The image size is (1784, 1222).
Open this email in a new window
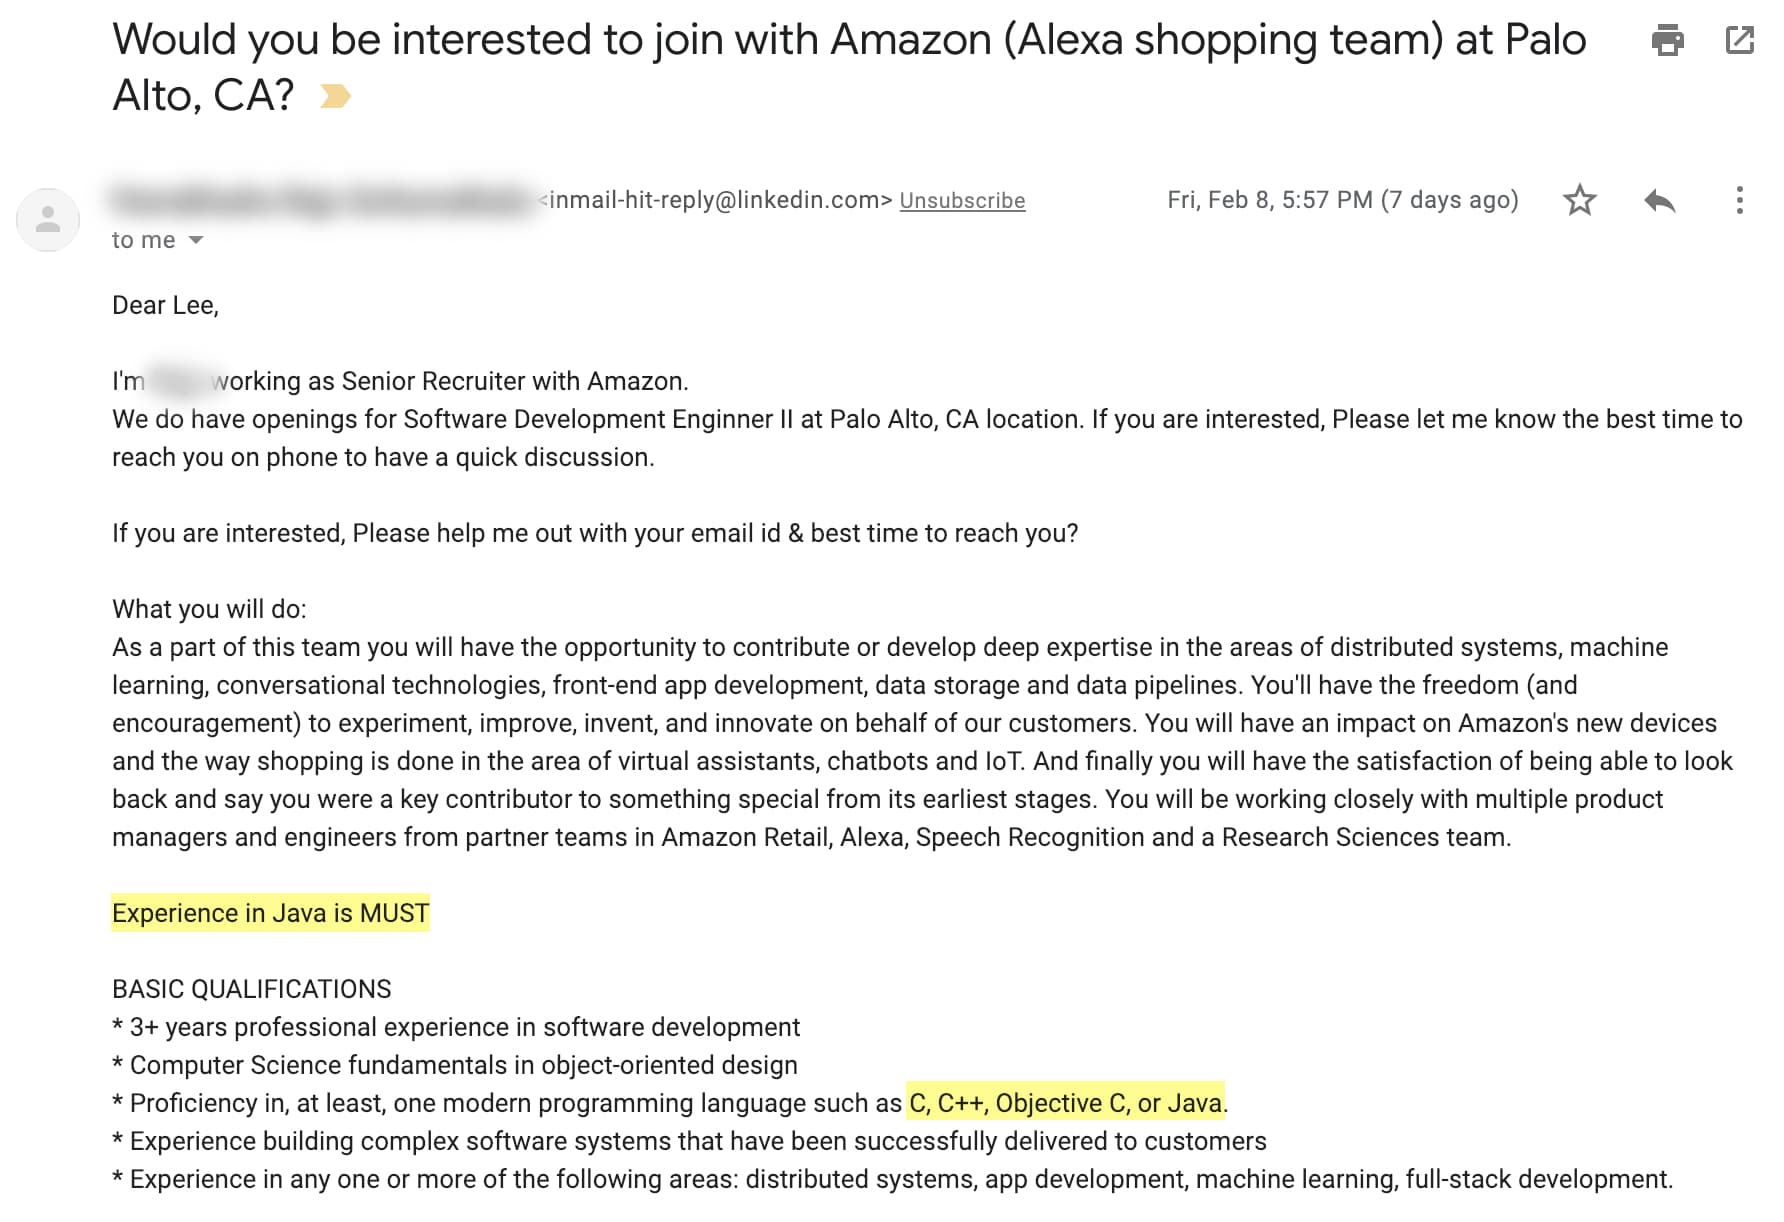click(1740, 40)
